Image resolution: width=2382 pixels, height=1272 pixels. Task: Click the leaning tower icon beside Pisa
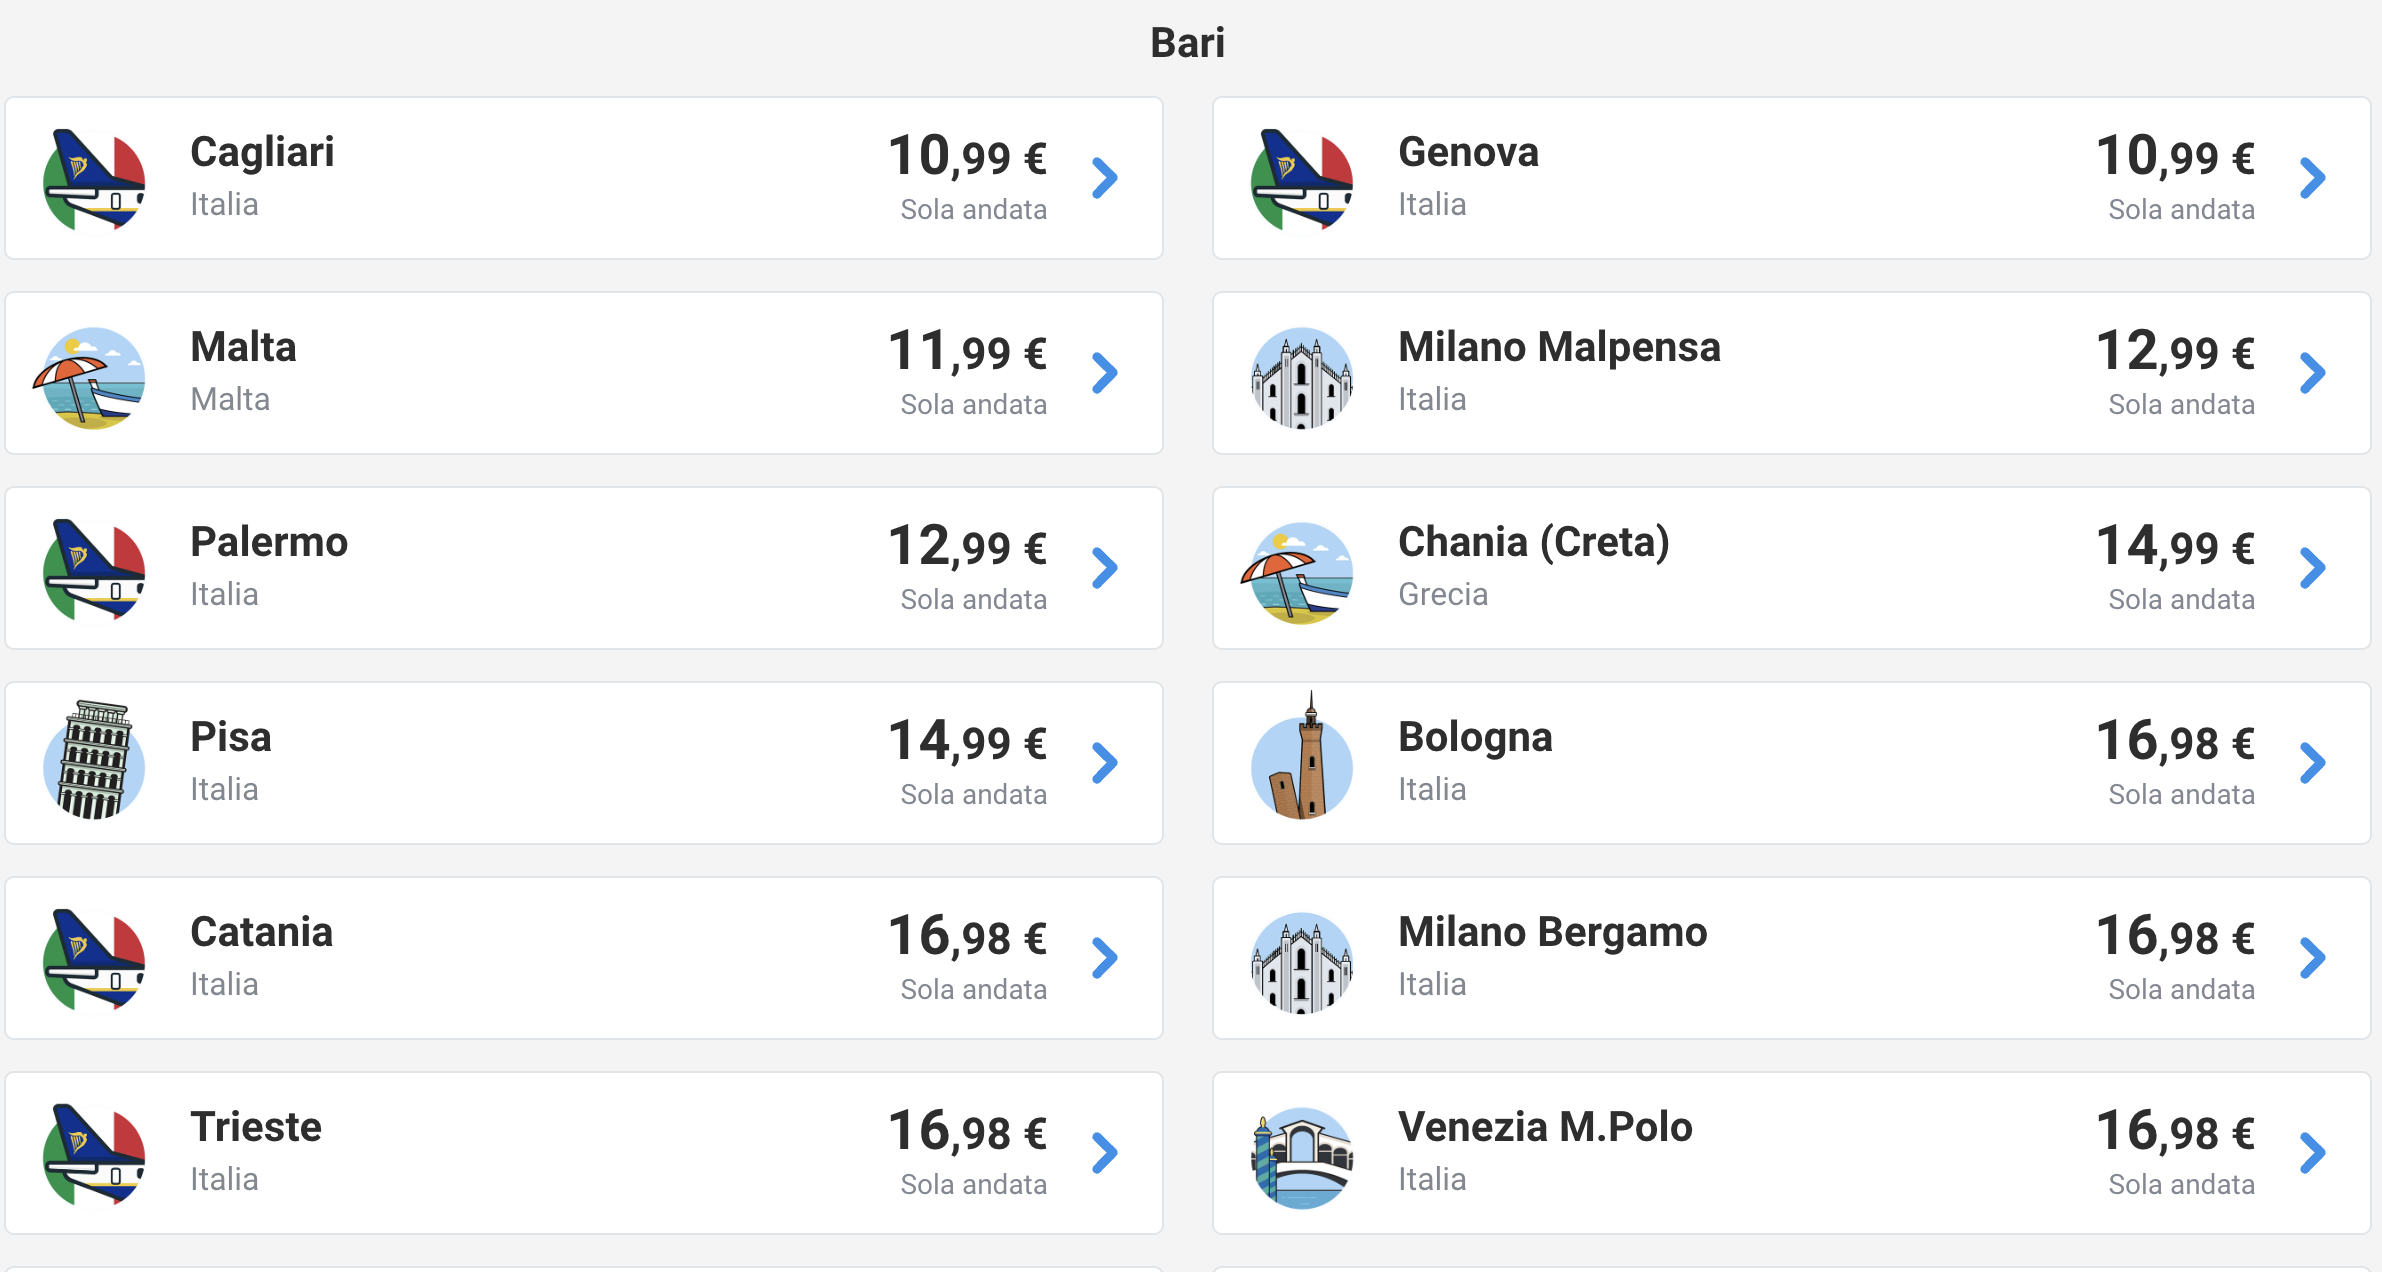[94, 761]
